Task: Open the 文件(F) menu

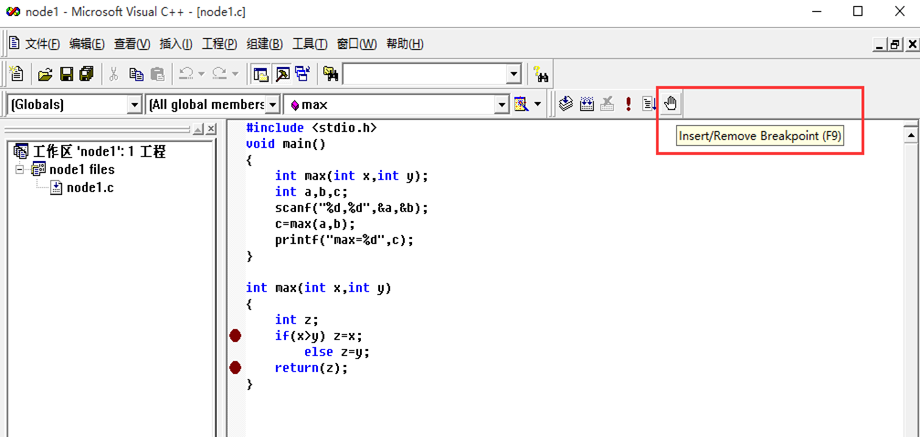Action: 42,45
